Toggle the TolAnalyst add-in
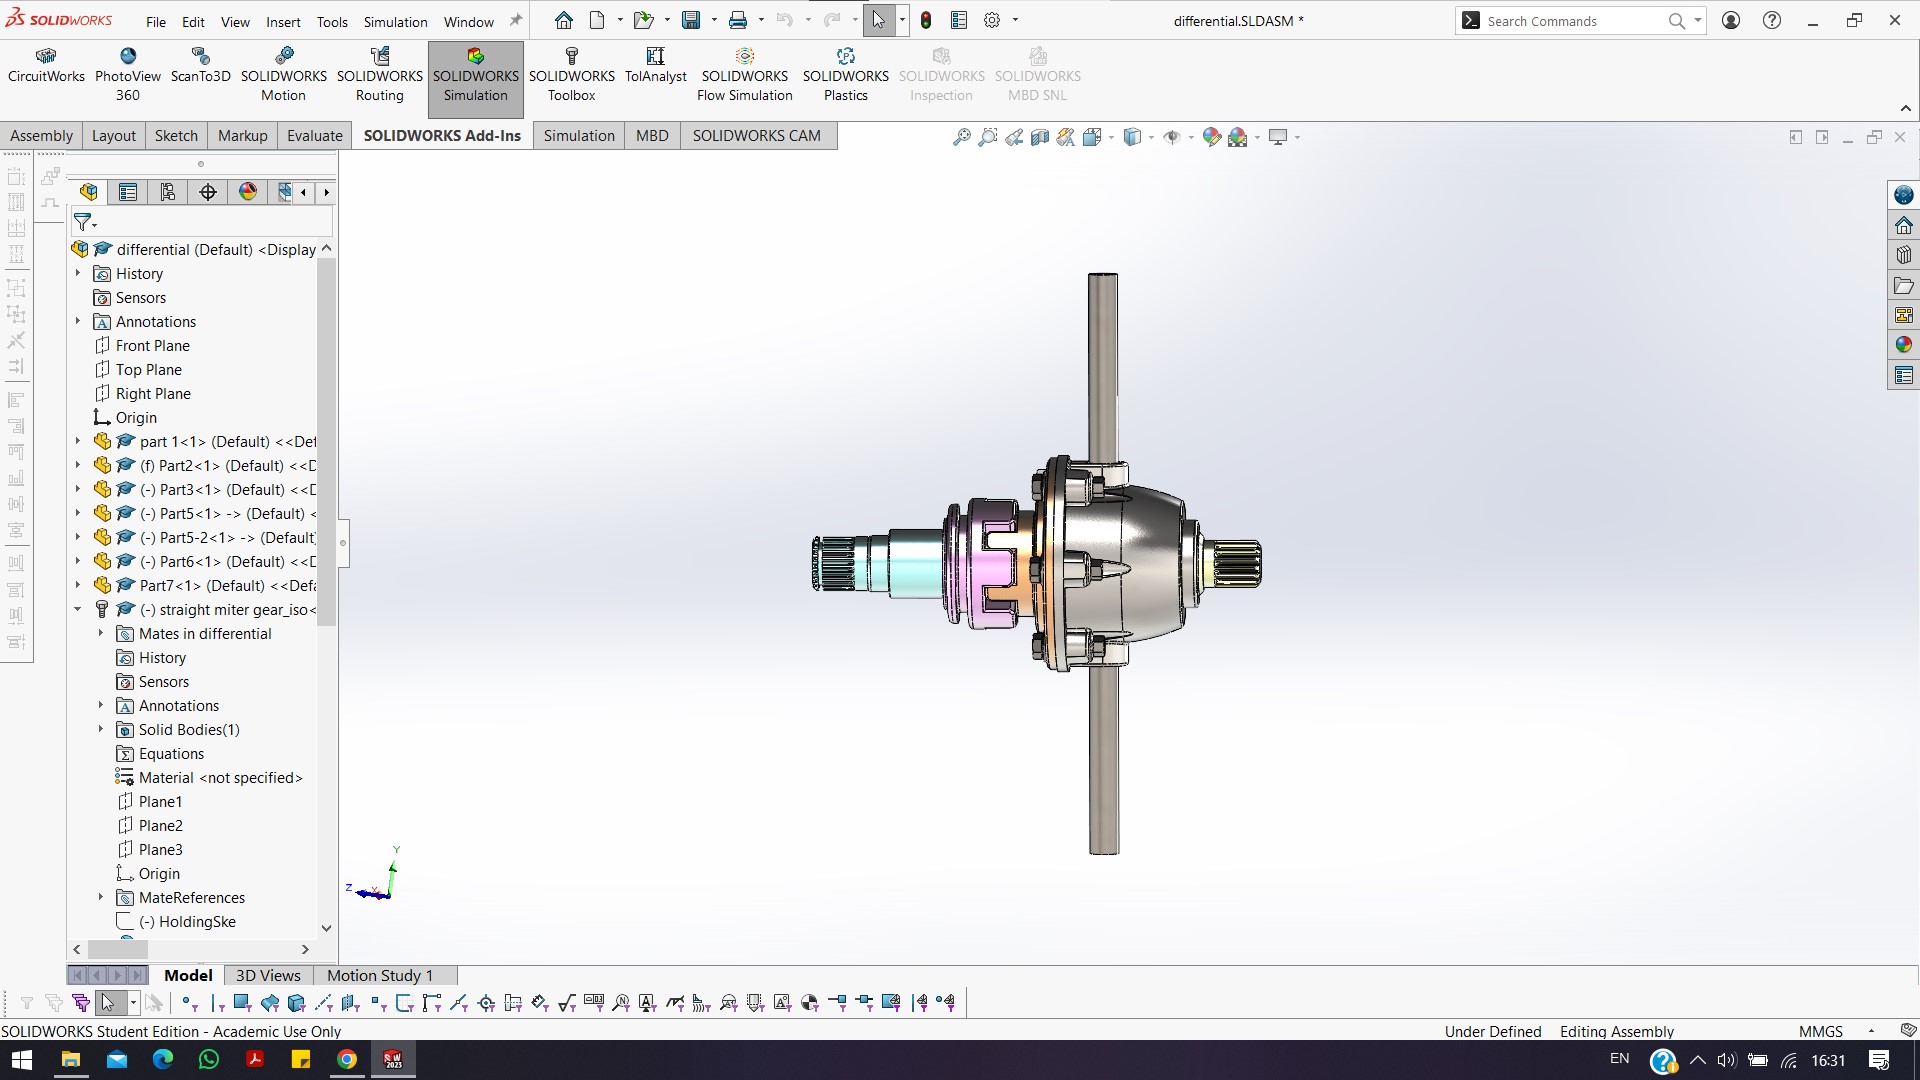The width and height of the screenshot is (1920, 1080). click(x=656, y=66)
